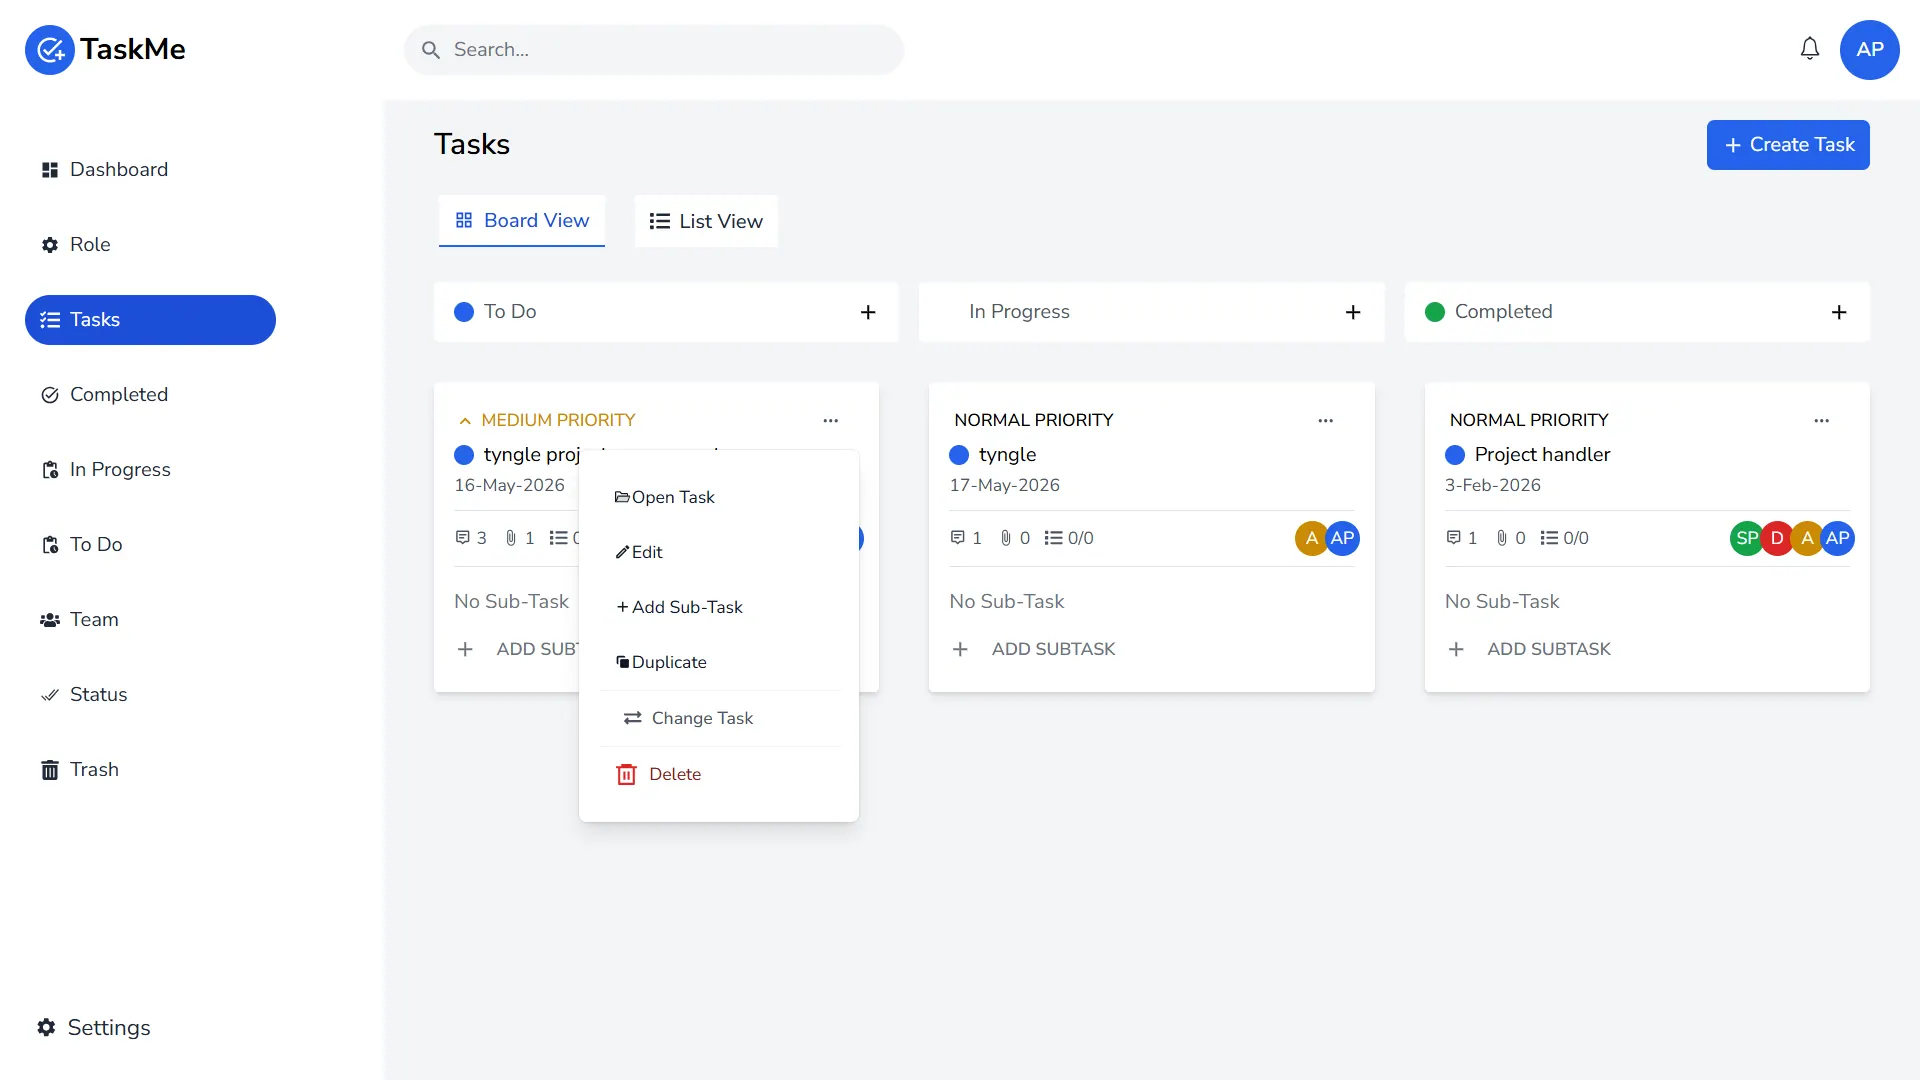Open the notifications bell
Image resolution: width=1920 pixels, height=1080 pixels.
click(x=1810, y=49)
